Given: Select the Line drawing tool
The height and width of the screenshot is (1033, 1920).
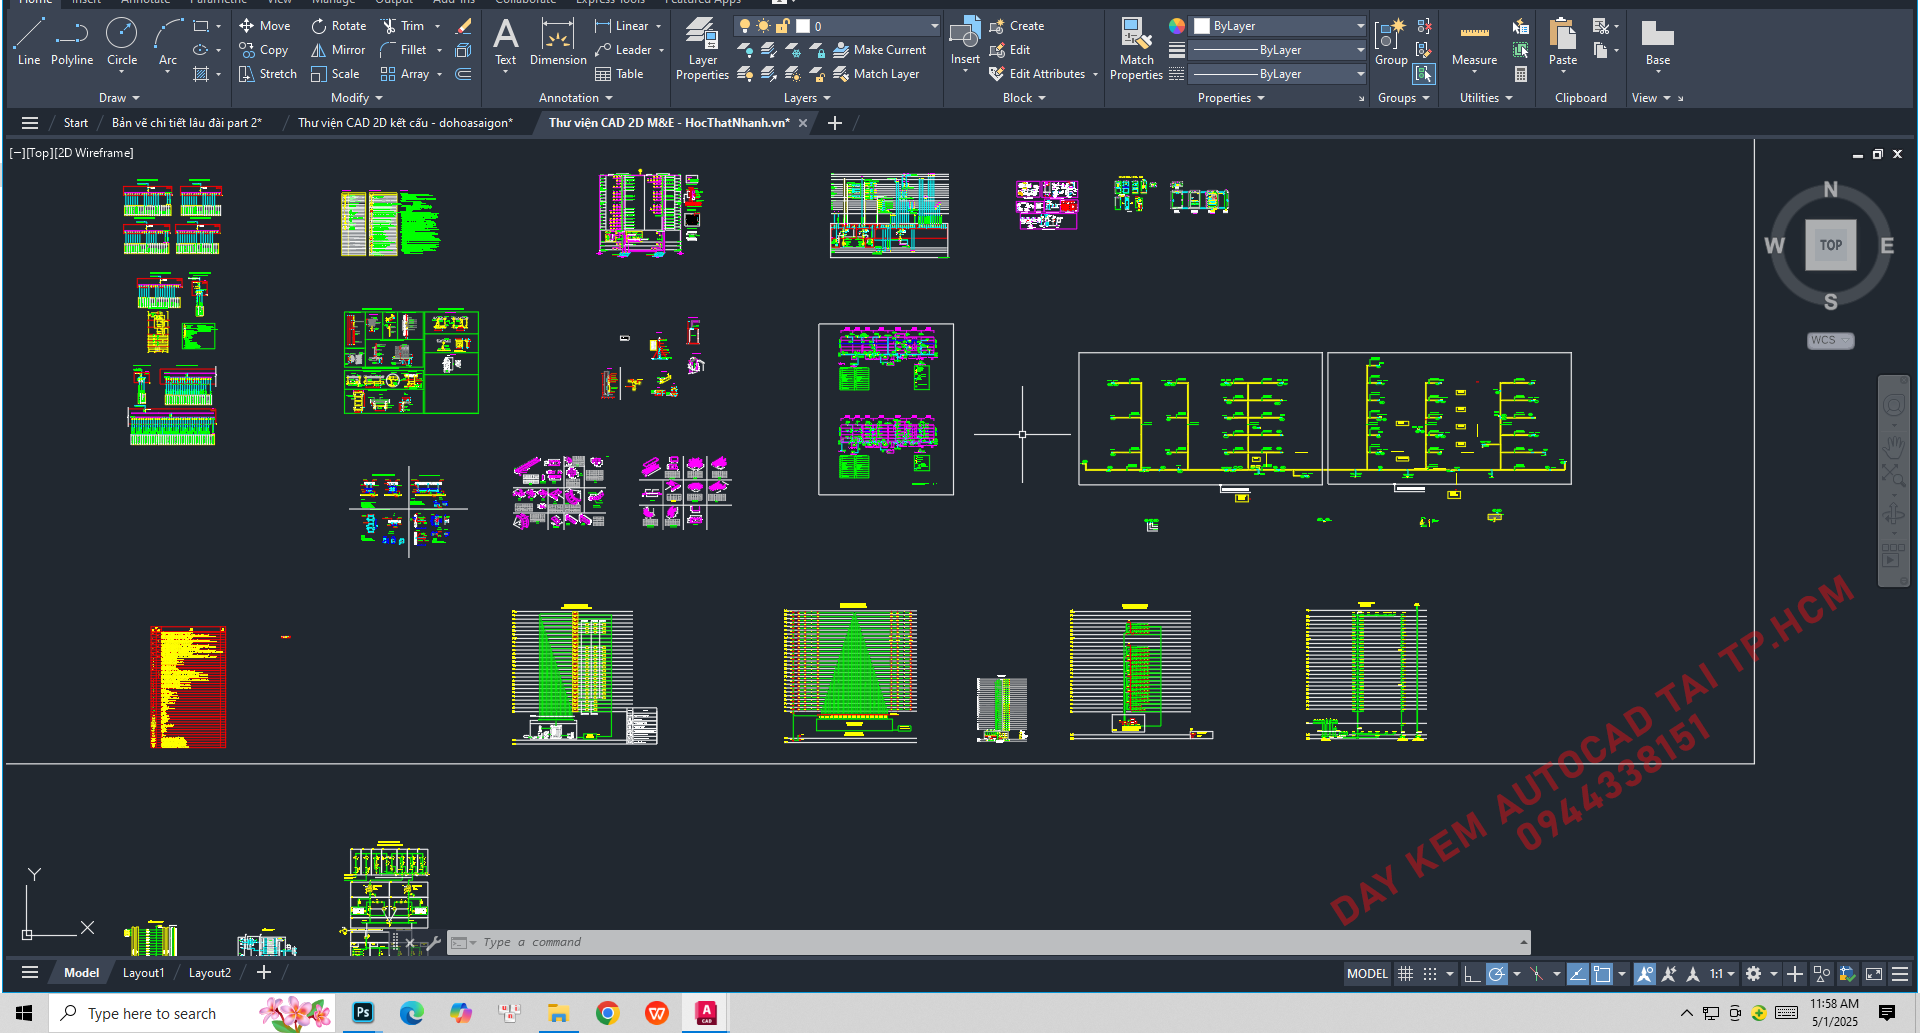Looking at the screenshot, I should [x=29, y=42].
